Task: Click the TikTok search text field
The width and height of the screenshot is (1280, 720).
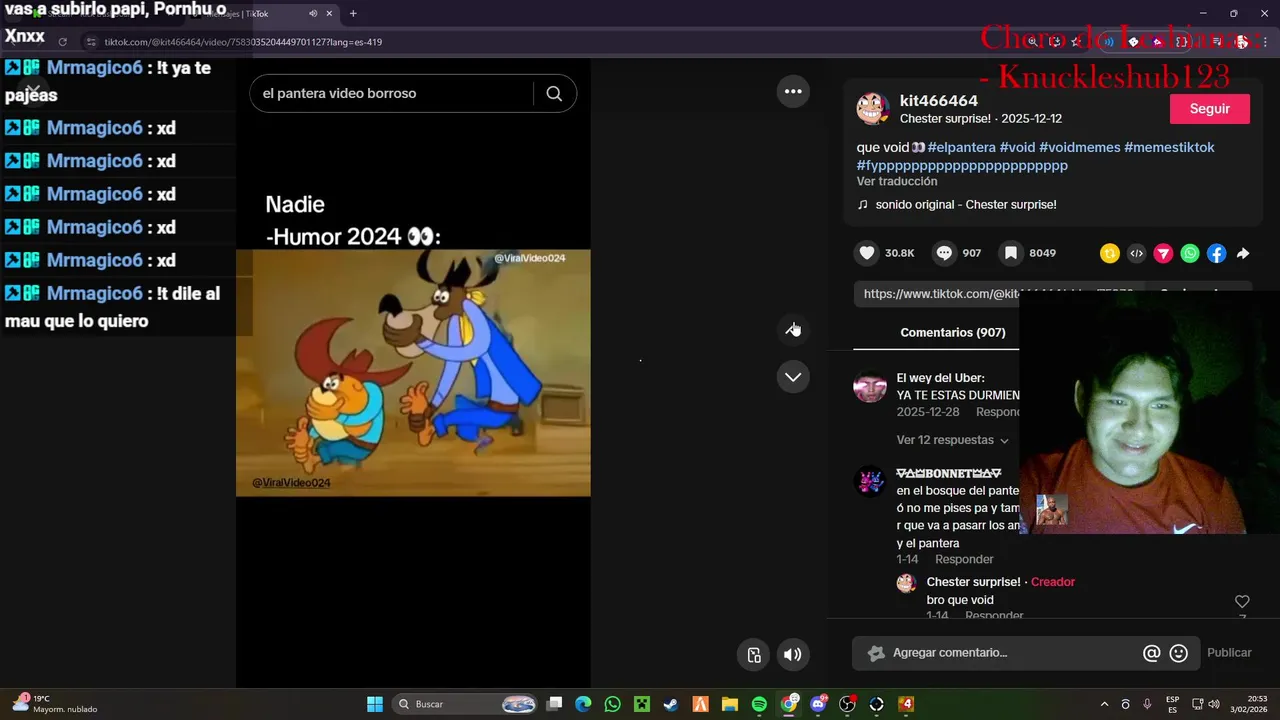Action: pos(392,93)
